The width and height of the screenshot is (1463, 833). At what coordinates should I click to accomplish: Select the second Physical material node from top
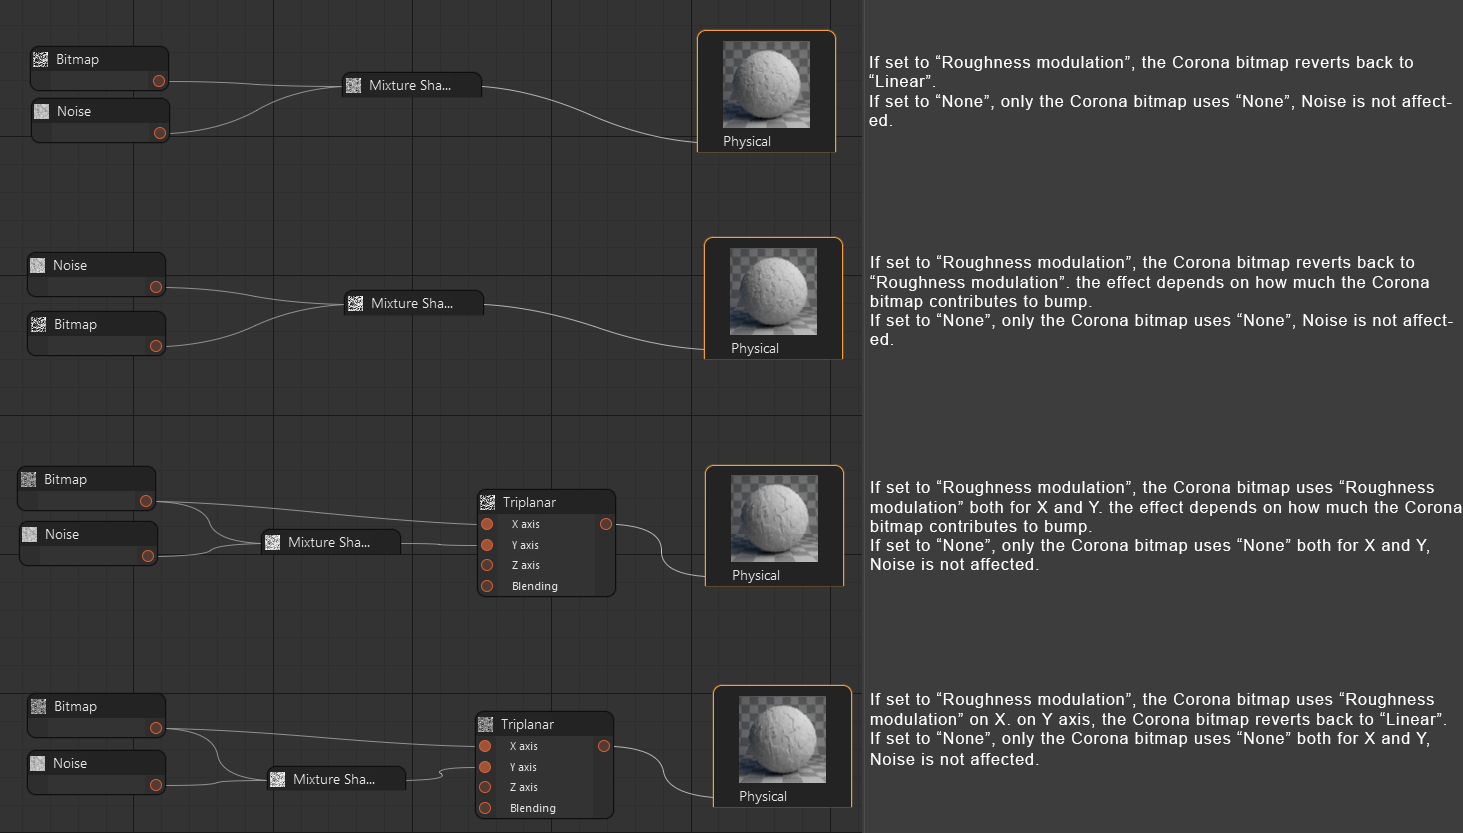pyautogui.click(x=773, y=298)
